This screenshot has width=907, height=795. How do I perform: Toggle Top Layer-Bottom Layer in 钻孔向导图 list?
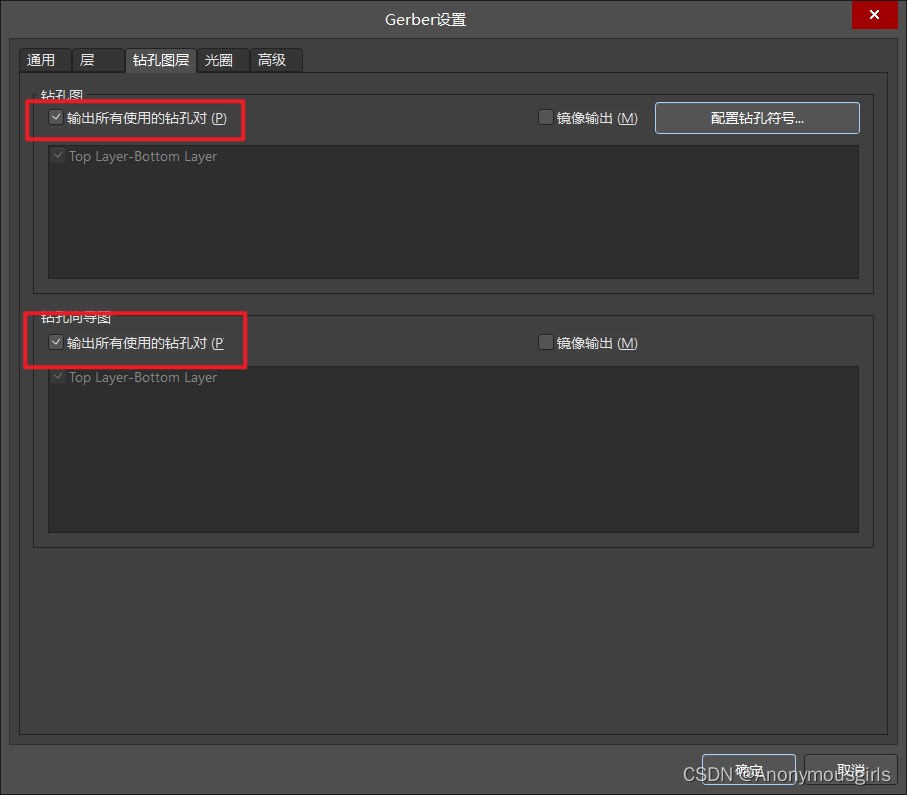[x=59, y=378]
